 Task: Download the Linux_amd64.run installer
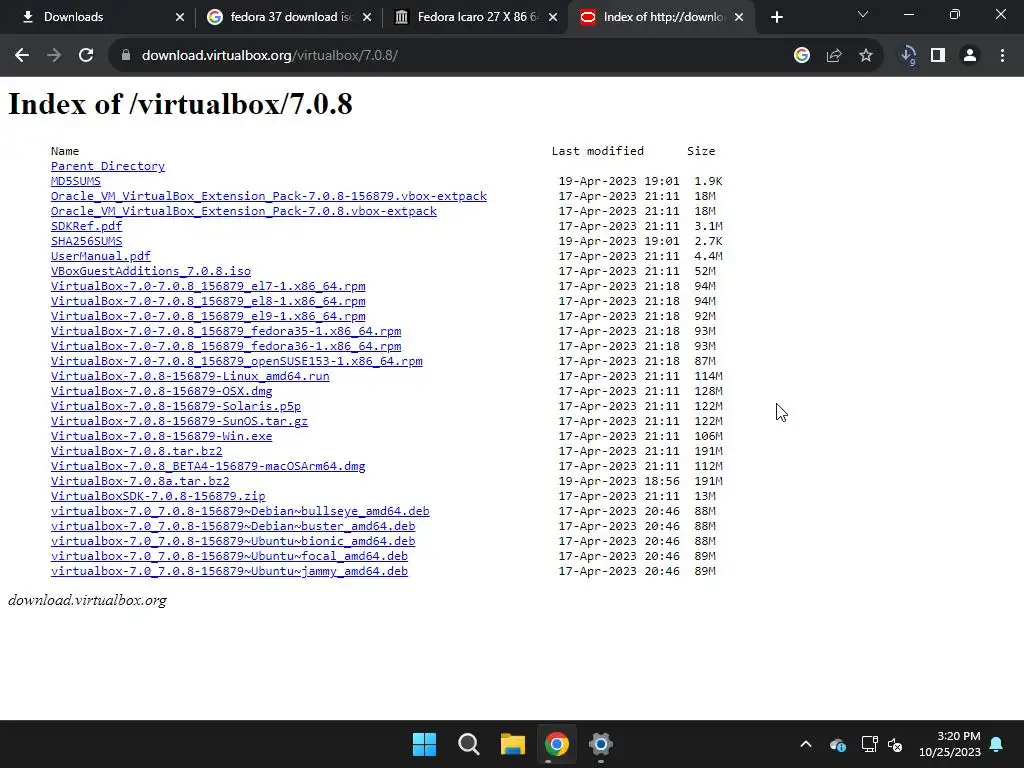(190, 376)
